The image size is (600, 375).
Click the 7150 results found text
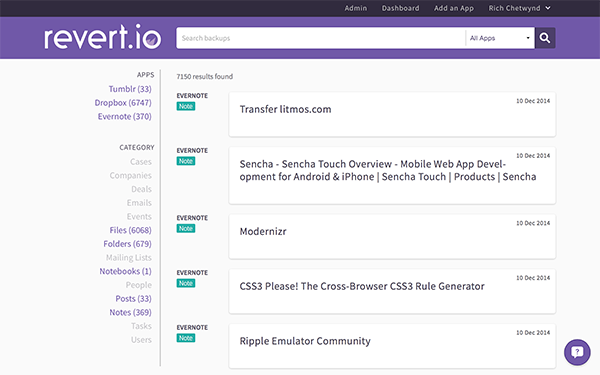(204, 77)
